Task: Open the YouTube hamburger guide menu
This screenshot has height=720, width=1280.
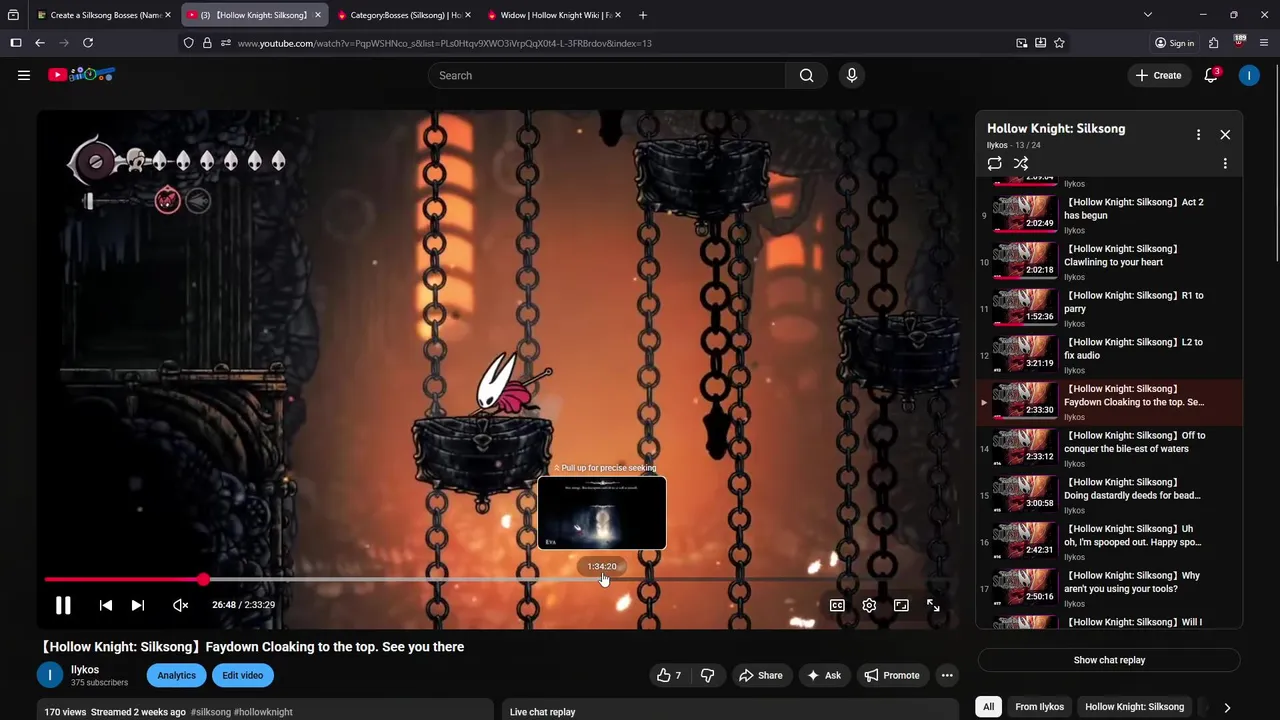Action: (x=24, y=75)
